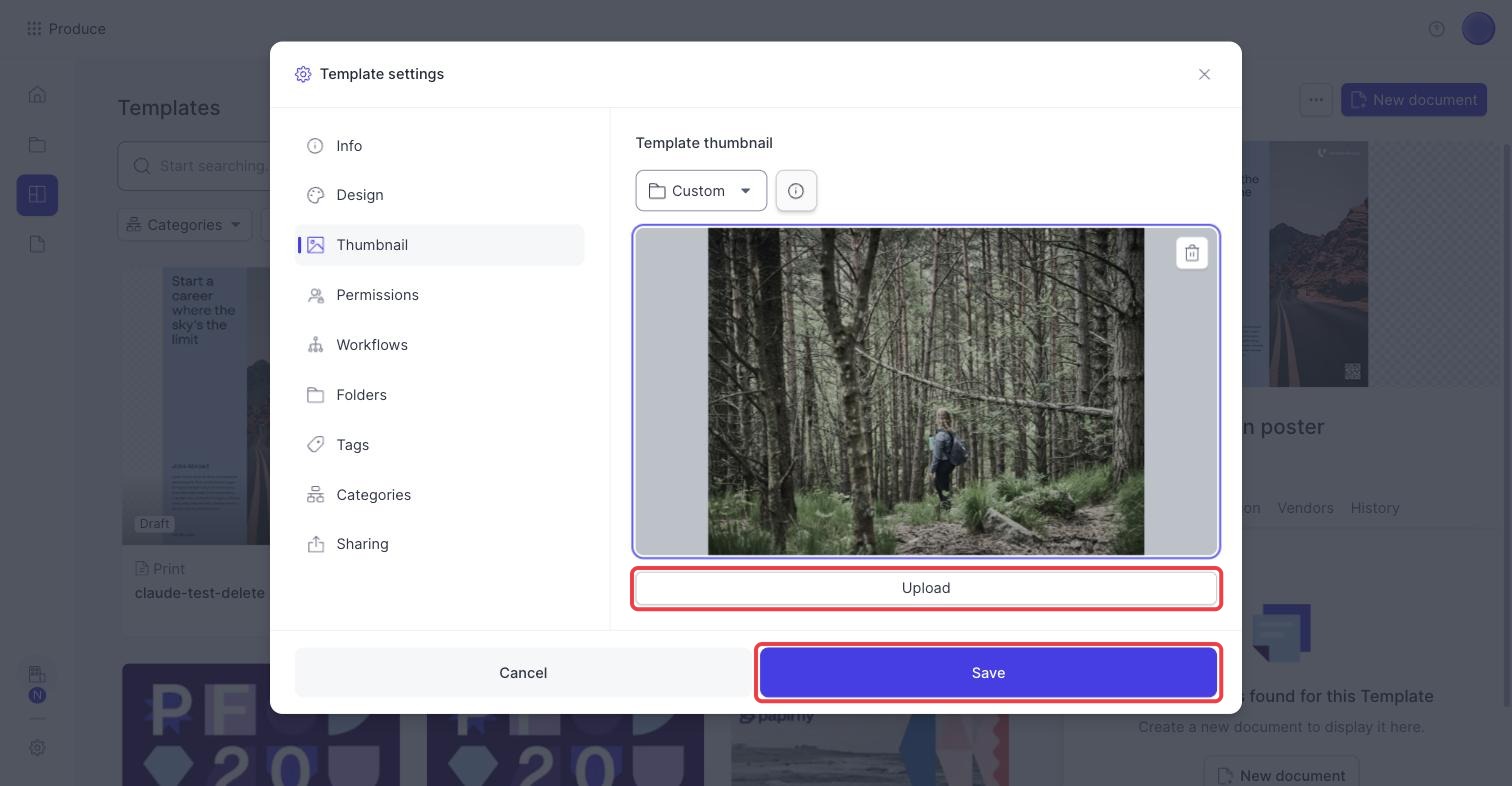This screenshot has height=786, width=1512.
Task: Go to Home in left navigation
Action: 37,95
